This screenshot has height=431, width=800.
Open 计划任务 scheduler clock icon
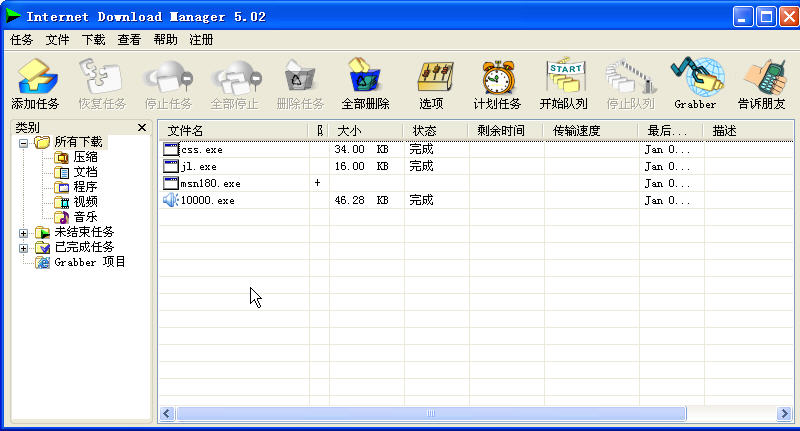coord(498,78)
